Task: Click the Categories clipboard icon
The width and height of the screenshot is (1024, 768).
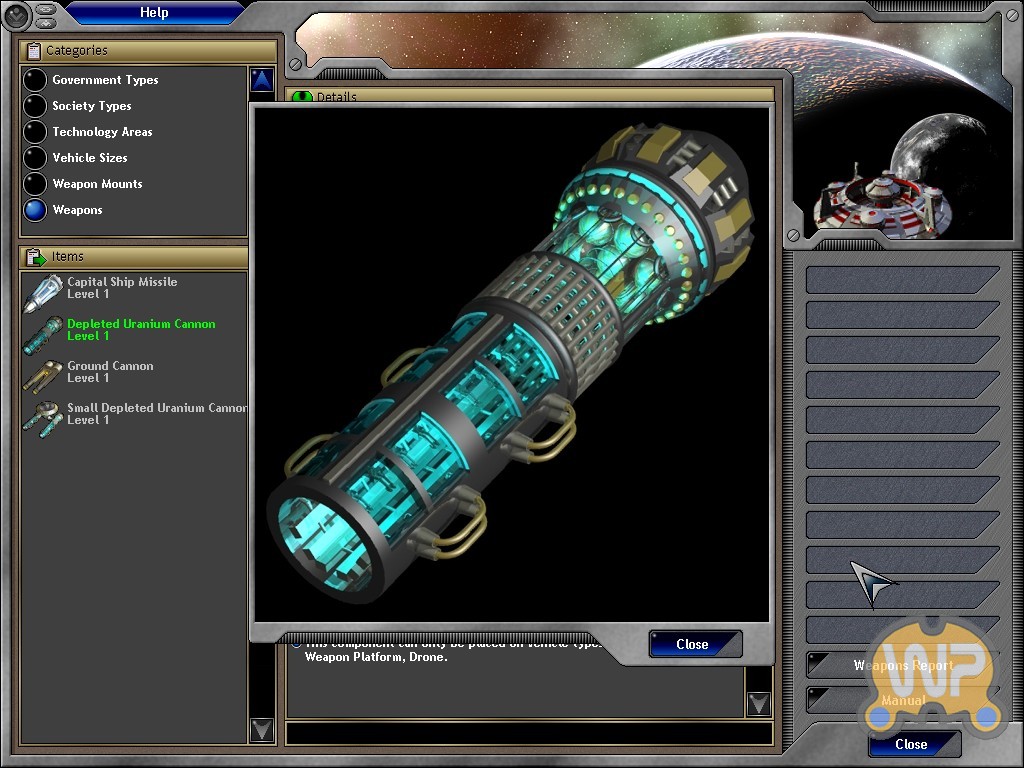Action: click(33, 51)
